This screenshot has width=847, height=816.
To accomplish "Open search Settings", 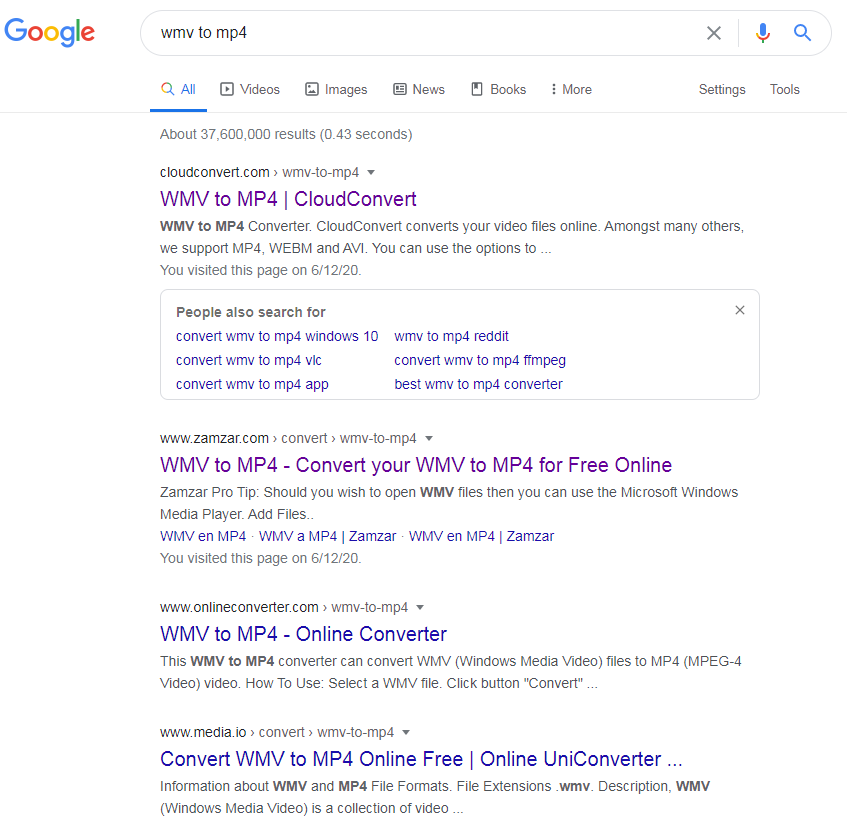I will [722, 90].
